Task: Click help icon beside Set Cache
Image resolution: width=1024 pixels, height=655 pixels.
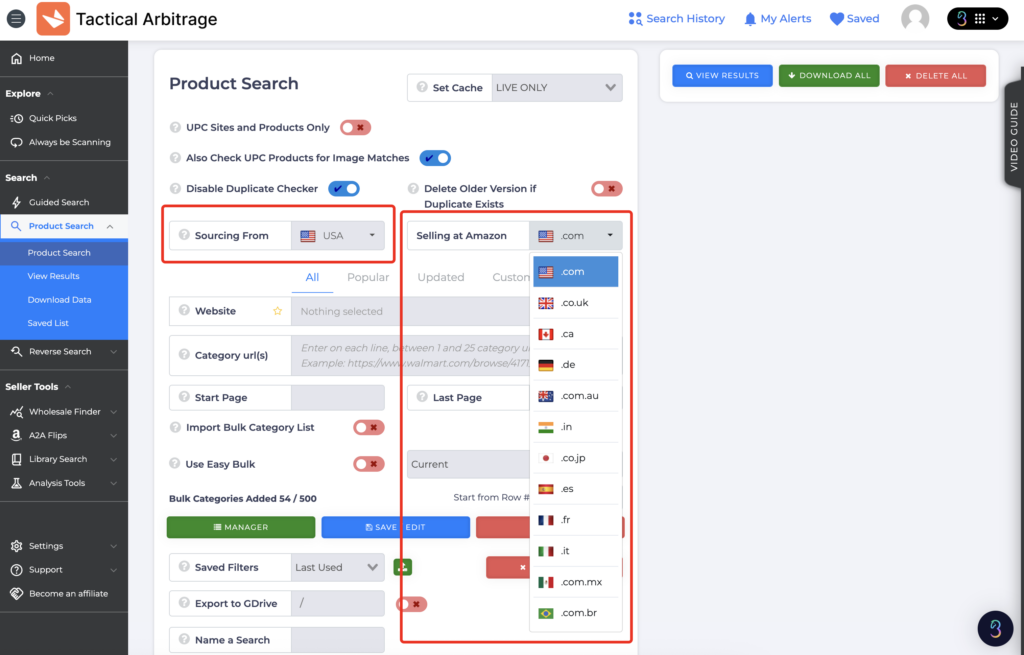Action: click(422, 87)
